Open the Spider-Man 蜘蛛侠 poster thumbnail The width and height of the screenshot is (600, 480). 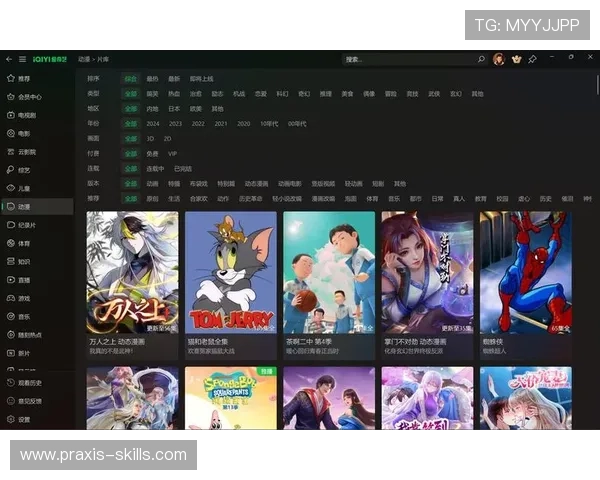526,272
